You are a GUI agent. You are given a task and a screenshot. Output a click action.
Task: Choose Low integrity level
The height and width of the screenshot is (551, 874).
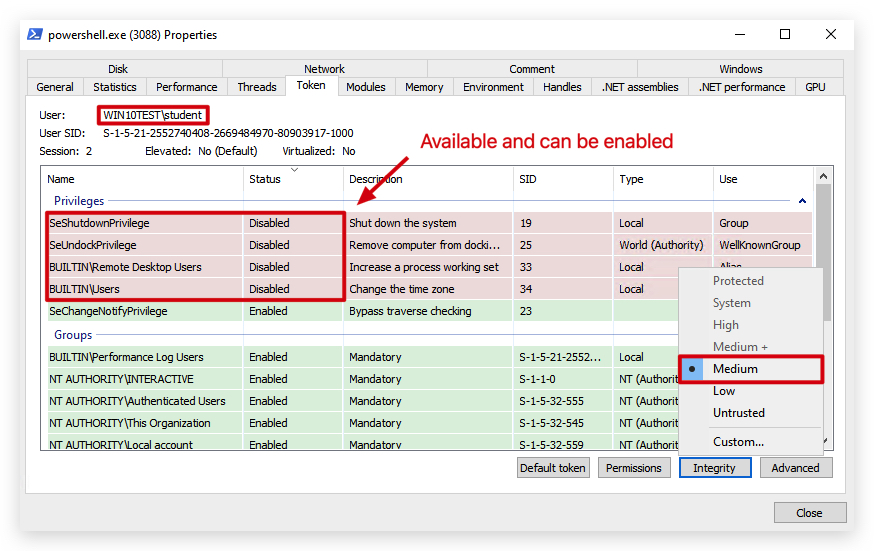point(751,391)
